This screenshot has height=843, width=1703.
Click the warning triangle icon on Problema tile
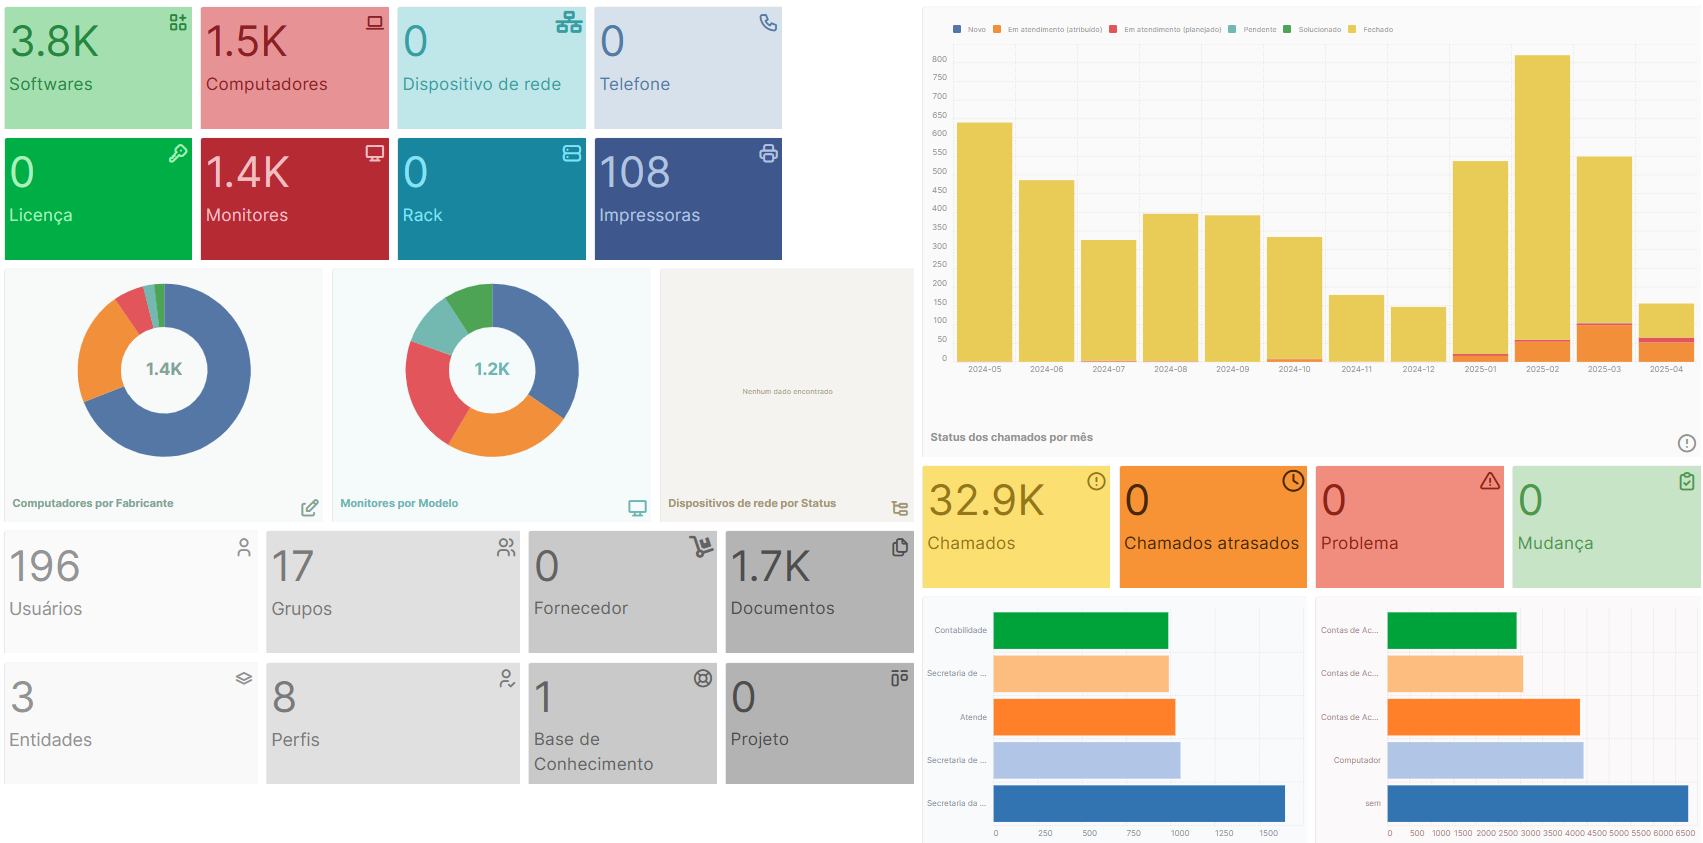pos(1490,481)
